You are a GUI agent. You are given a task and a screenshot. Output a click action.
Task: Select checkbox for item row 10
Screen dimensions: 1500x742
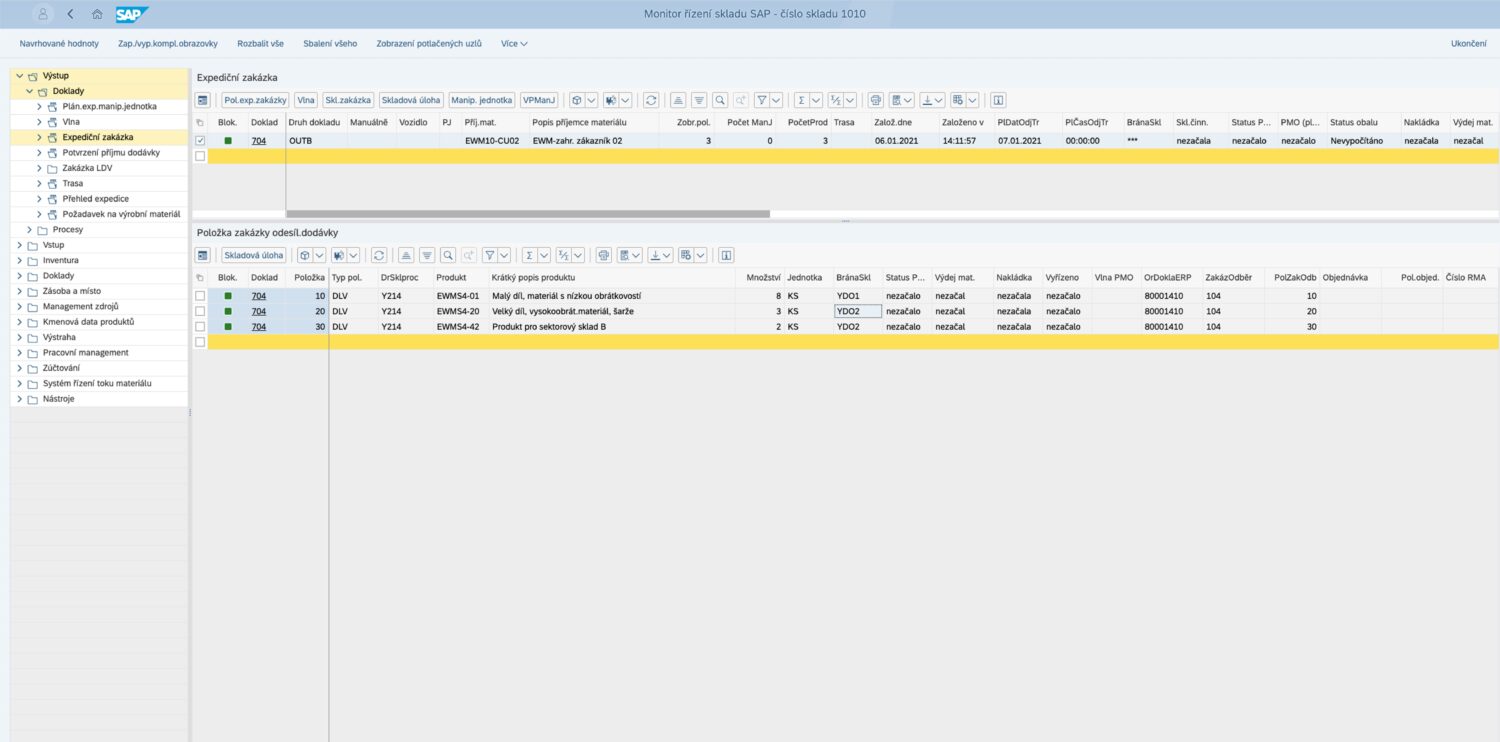coord(201,296)
